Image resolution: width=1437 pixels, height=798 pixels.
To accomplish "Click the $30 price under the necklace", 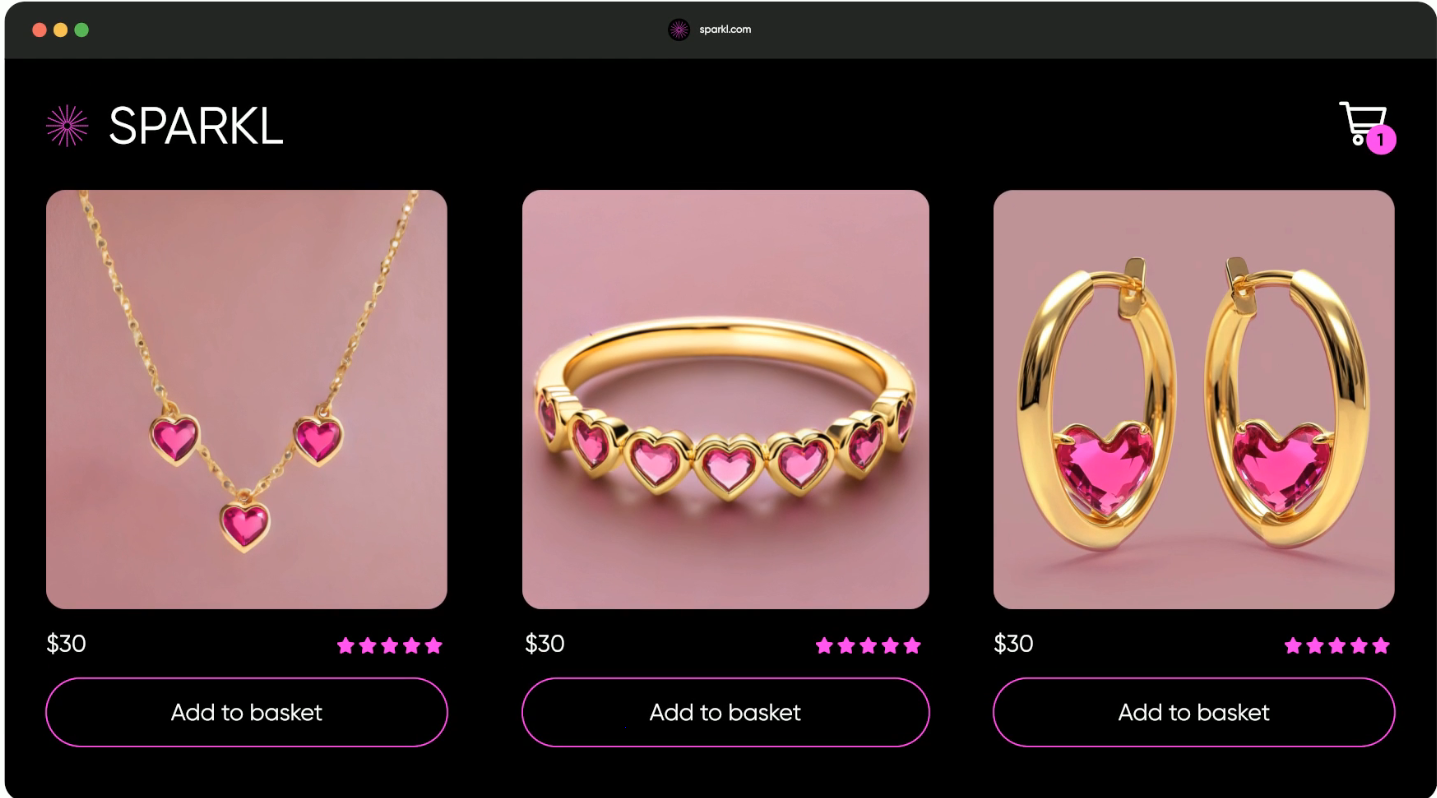I will 66,643.
